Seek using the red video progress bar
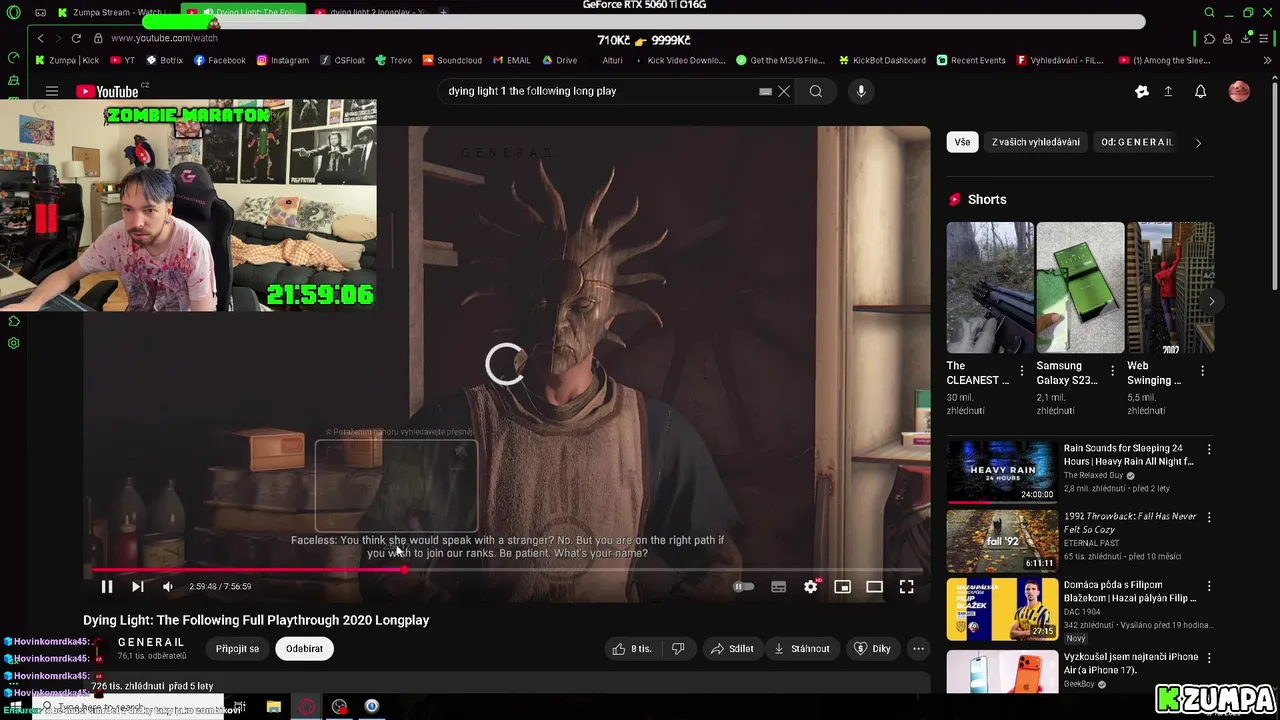The width and height of the screenshot is (1280, 720). point(507,570)
